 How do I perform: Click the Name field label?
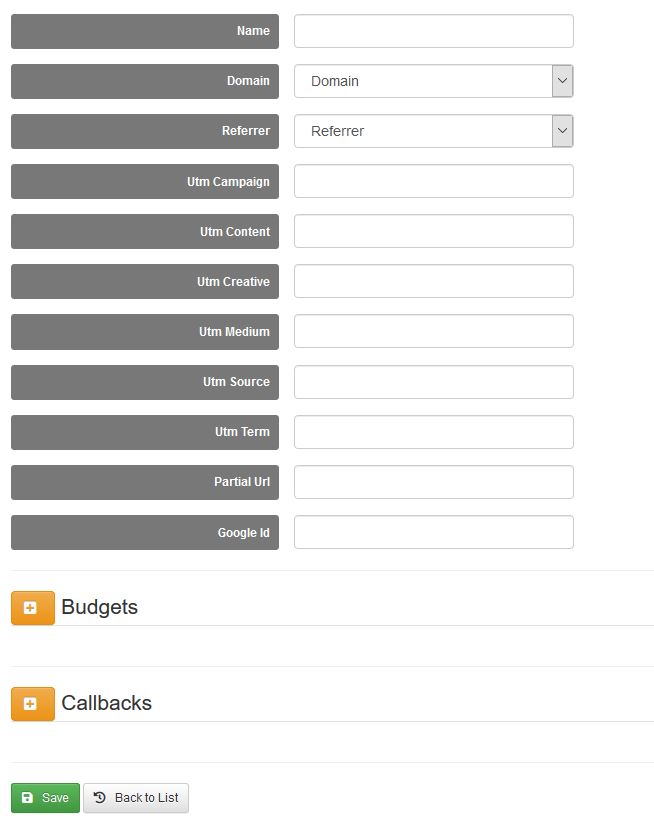click(253, 31)
